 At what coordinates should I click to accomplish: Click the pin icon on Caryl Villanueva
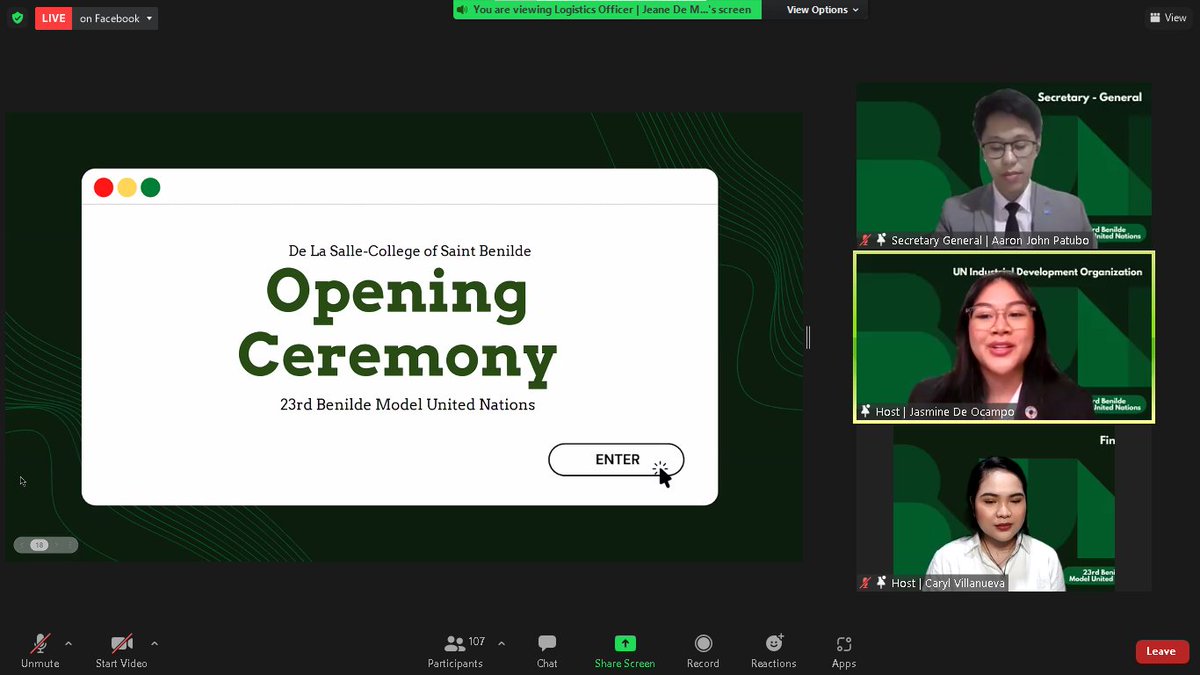click(x=881, y=583)
